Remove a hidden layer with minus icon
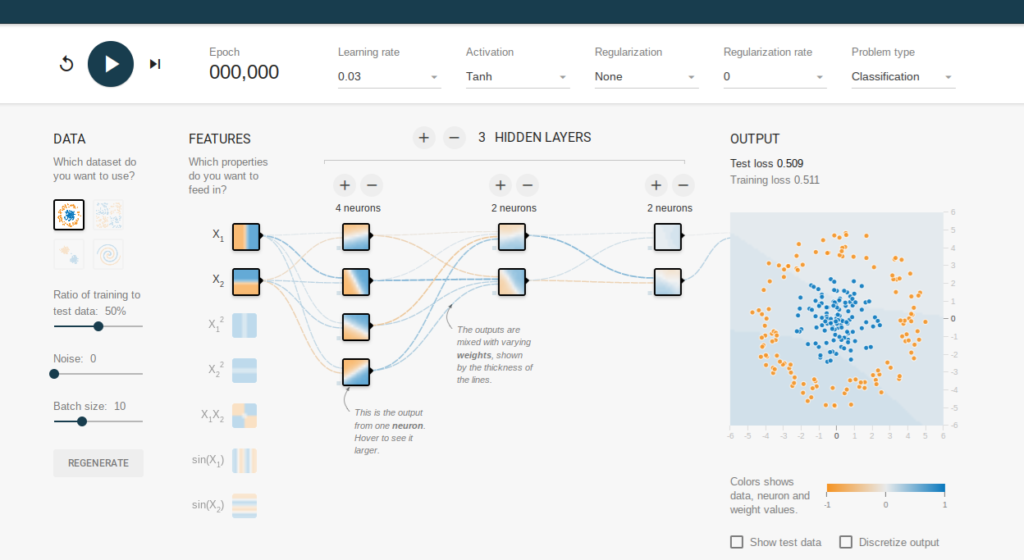The width and height of the screenshot is (1024, 560). point(454,137)
